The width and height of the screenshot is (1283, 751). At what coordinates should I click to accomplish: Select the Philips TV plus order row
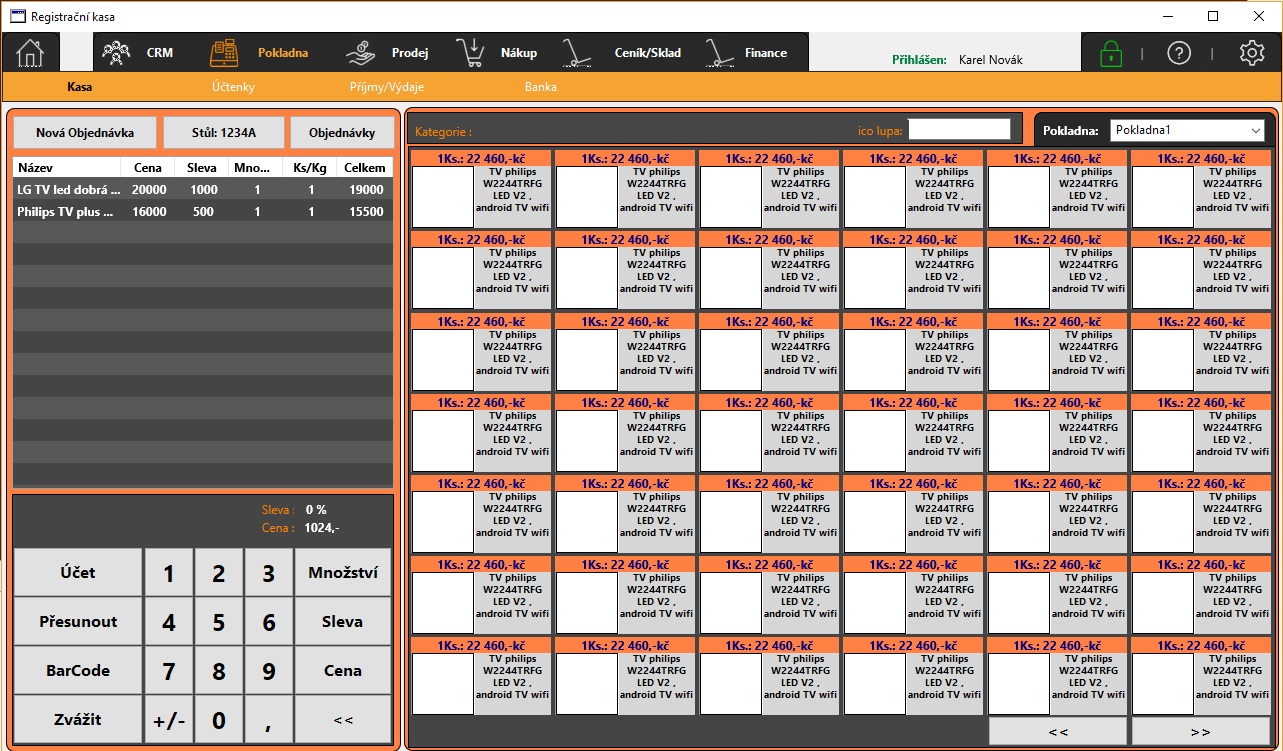pyautogui.click(x=202, y=211)
